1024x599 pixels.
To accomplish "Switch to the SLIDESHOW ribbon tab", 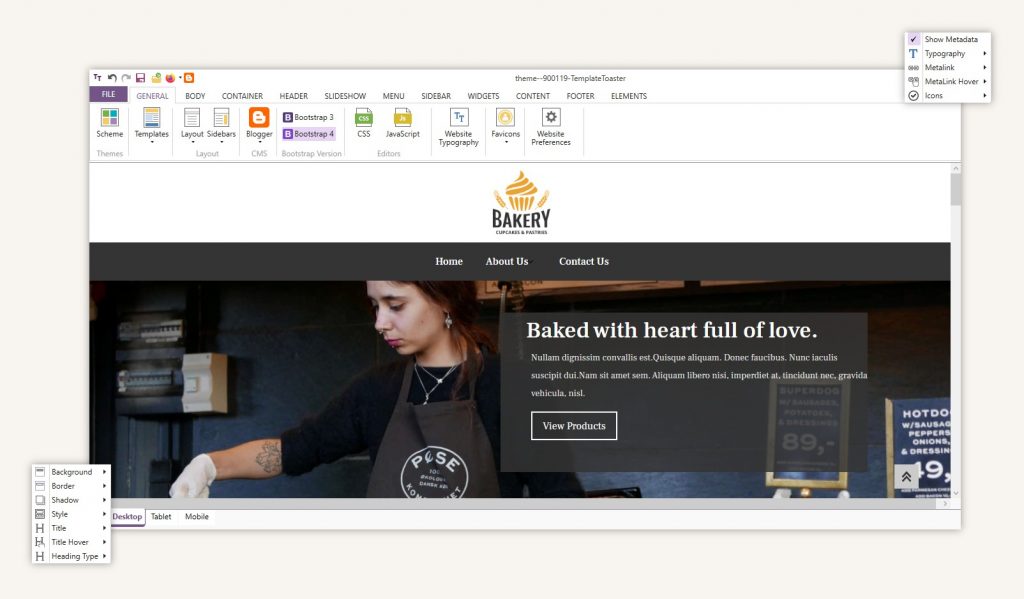I will click(x=345, y=96).
